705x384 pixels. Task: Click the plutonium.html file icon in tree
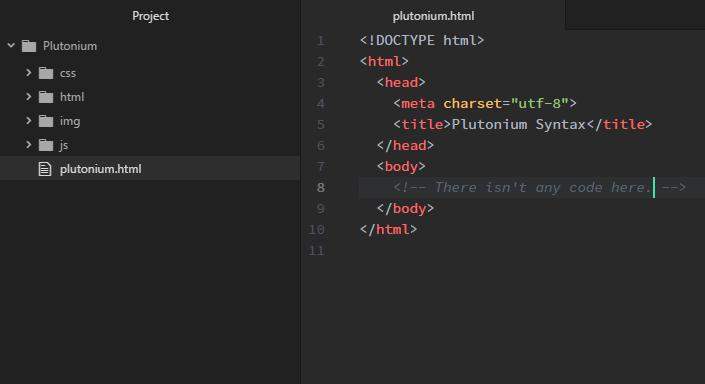[x=45, y=169]
